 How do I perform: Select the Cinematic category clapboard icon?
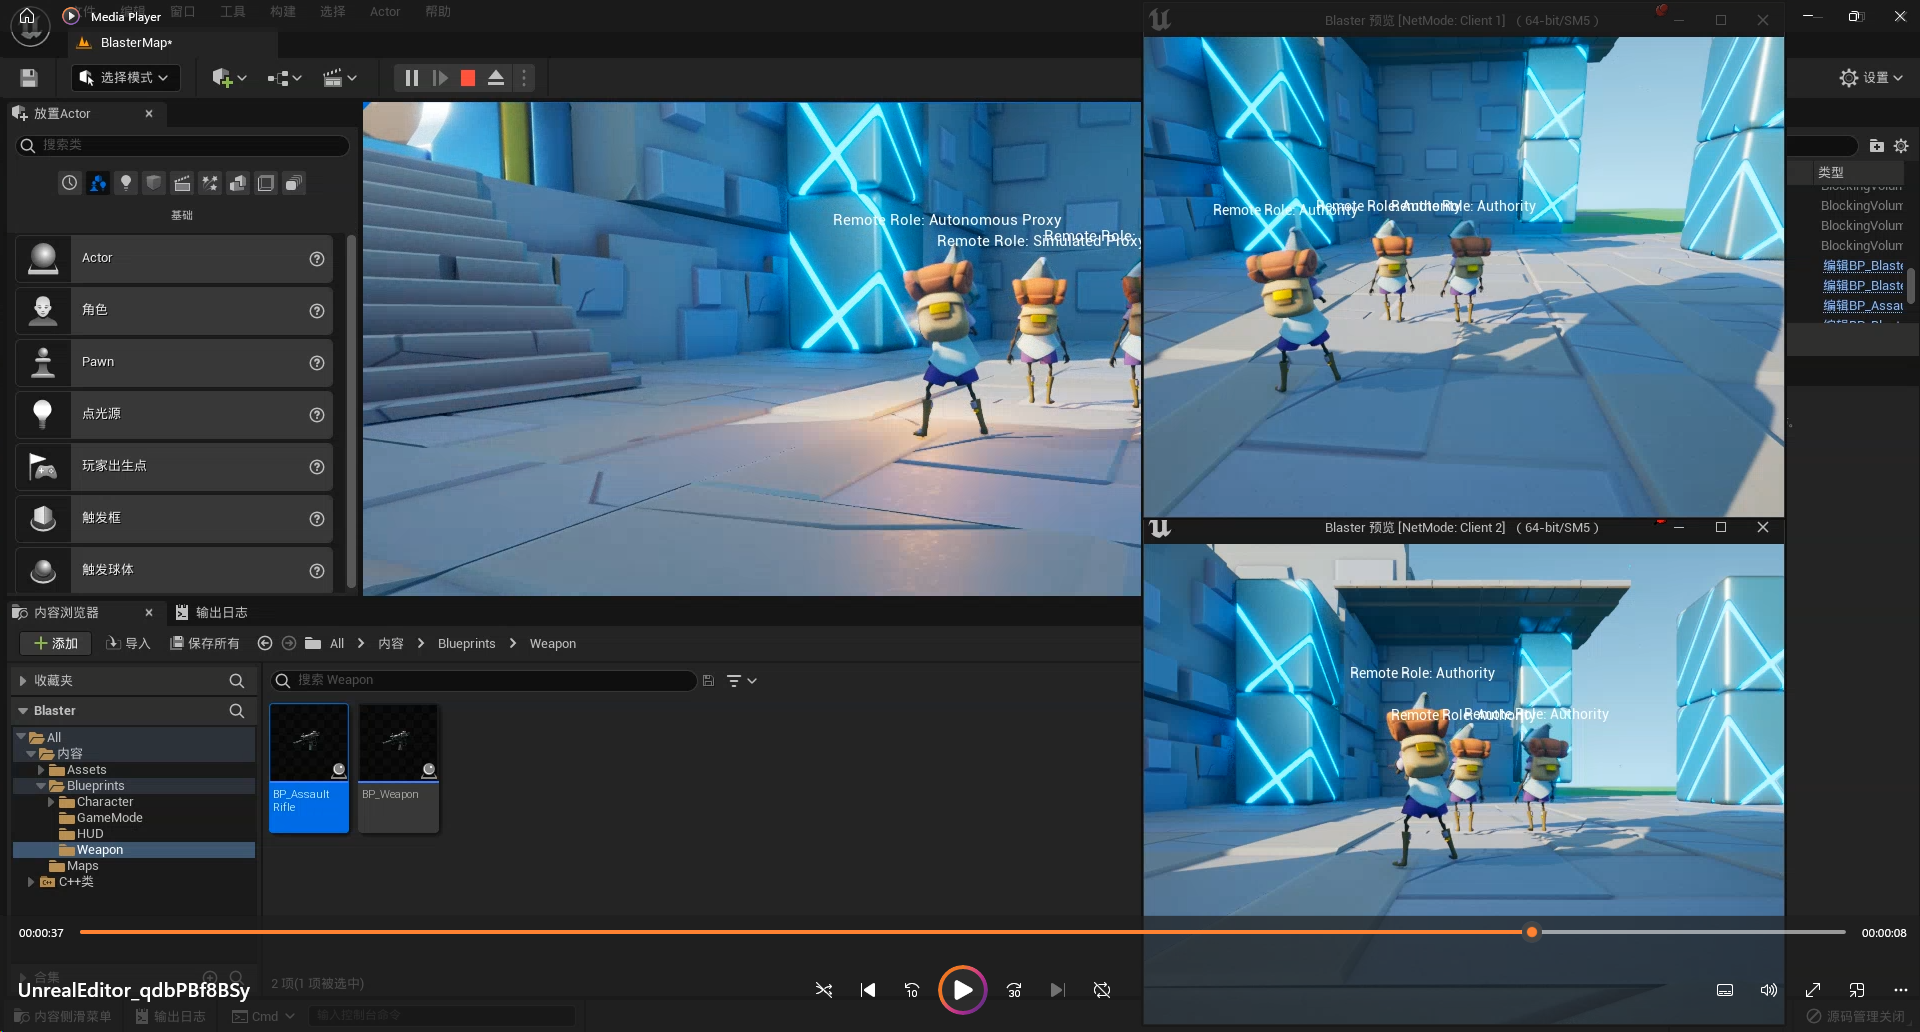coord(182,183)
